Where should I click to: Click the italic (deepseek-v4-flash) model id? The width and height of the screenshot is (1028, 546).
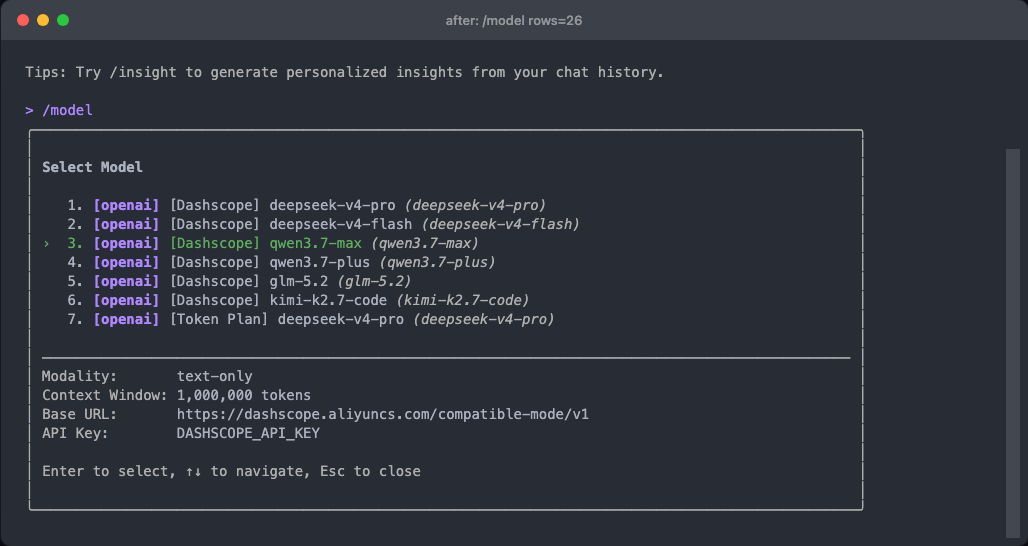(501, 224)
